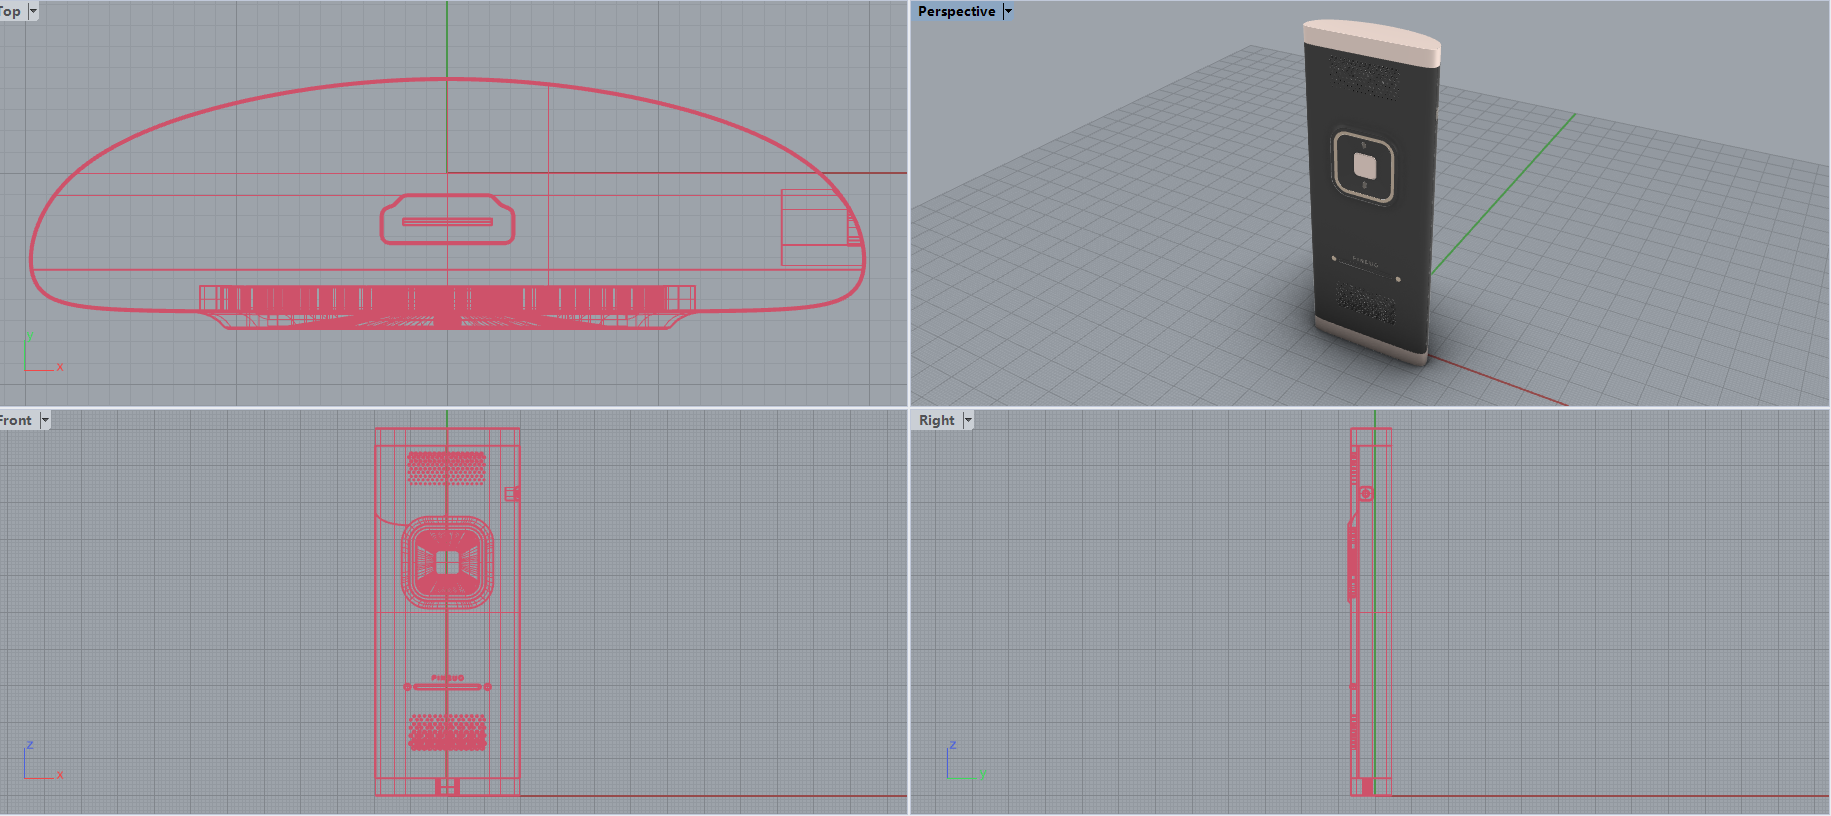Open the Top viewport menu arrow

(x=33, y=12)
